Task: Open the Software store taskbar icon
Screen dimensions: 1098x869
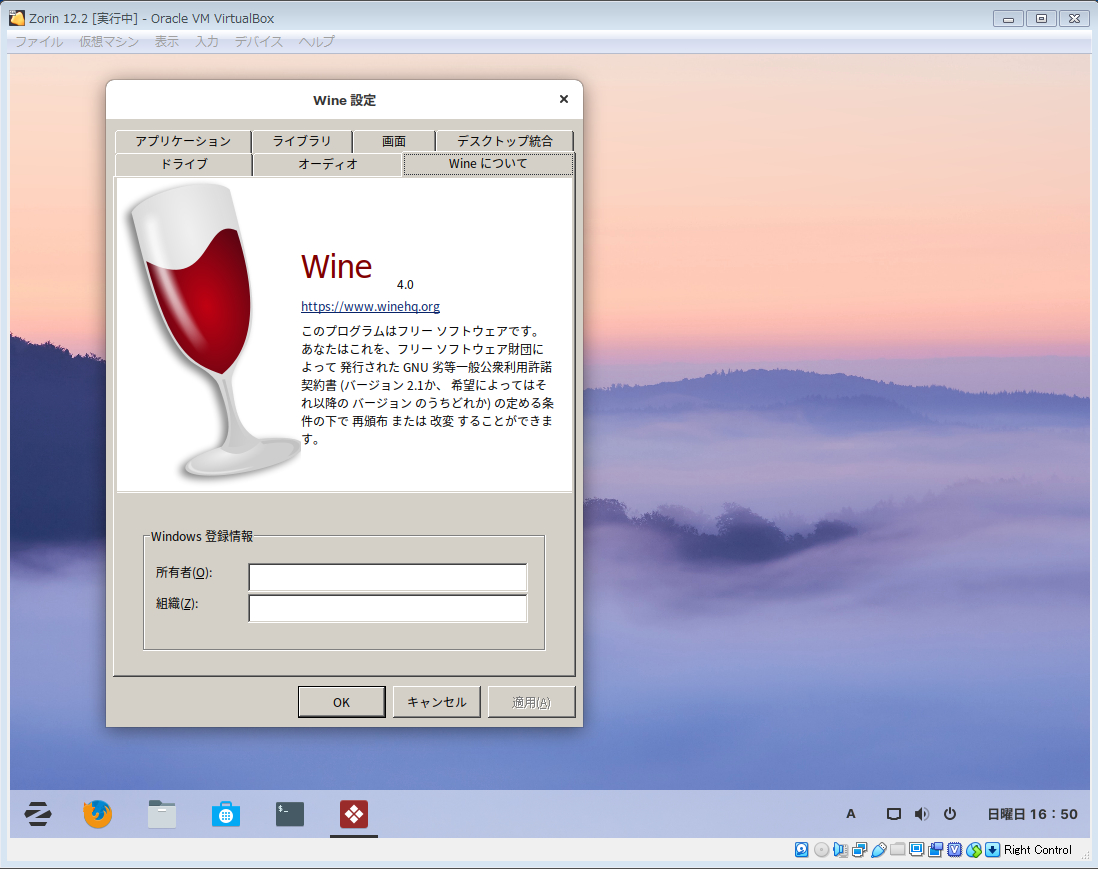Action: pos(225,814)
